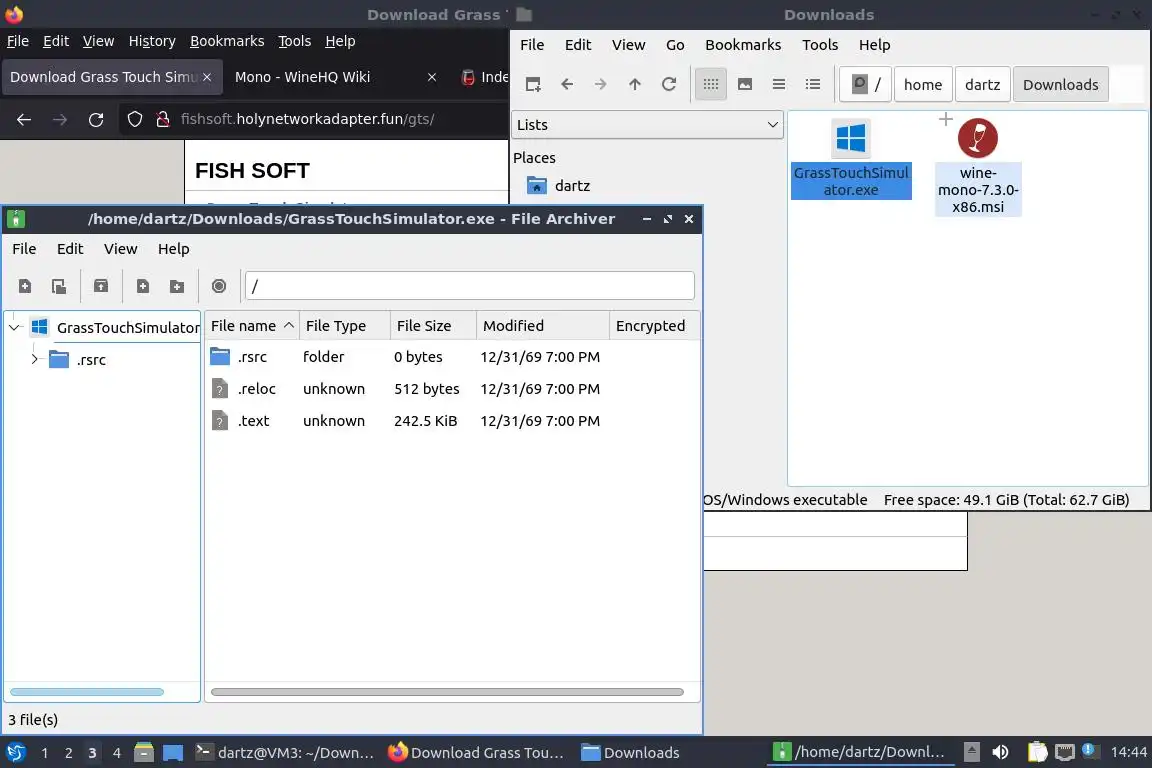Viewport: 1152px width, 768px height.
Task: Open History menu in Firefox
Action: 152,41
